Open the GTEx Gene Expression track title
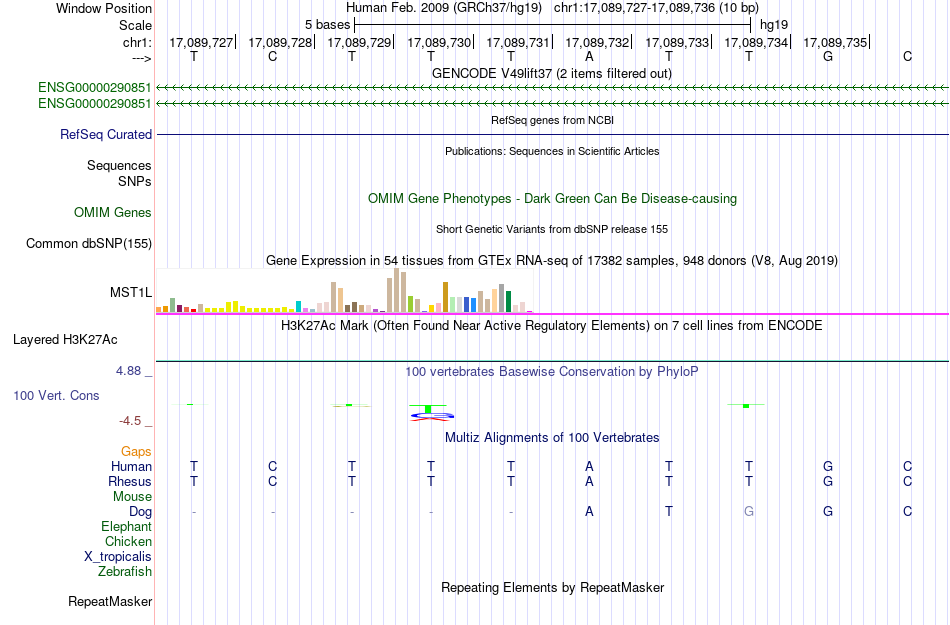This screenshot has width=950, height=625. coord(552,260)
